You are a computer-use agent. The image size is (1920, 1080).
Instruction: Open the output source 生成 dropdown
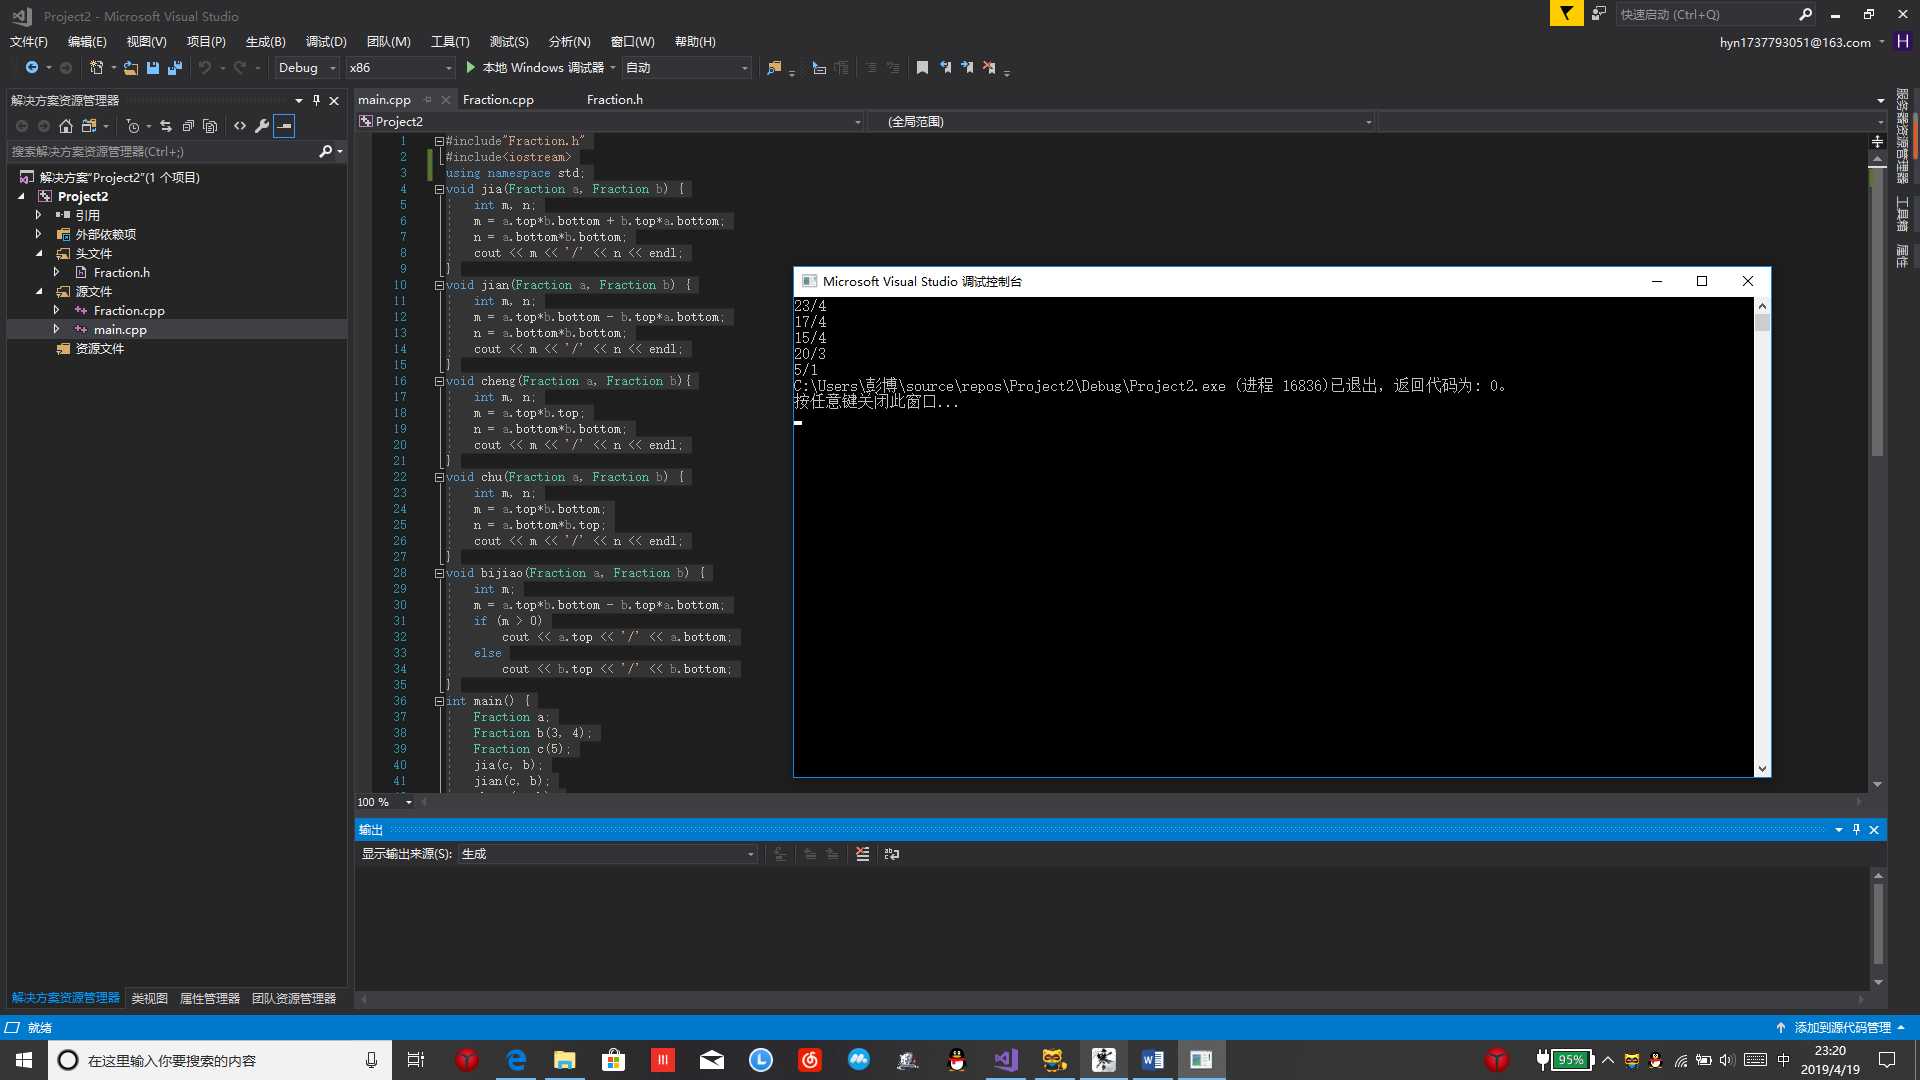pos(607,854)
